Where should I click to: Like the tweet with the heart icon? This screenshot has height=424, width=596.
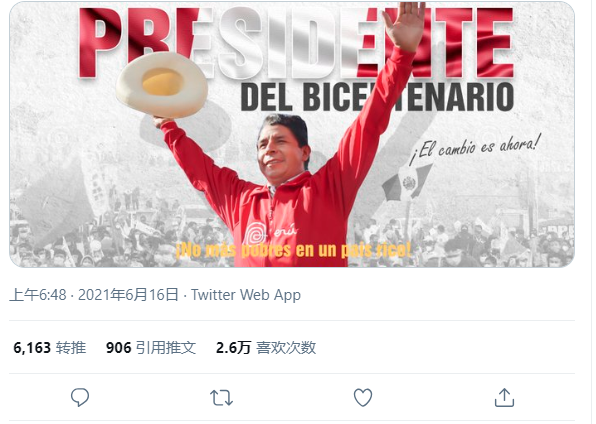(x=363, y=398)
